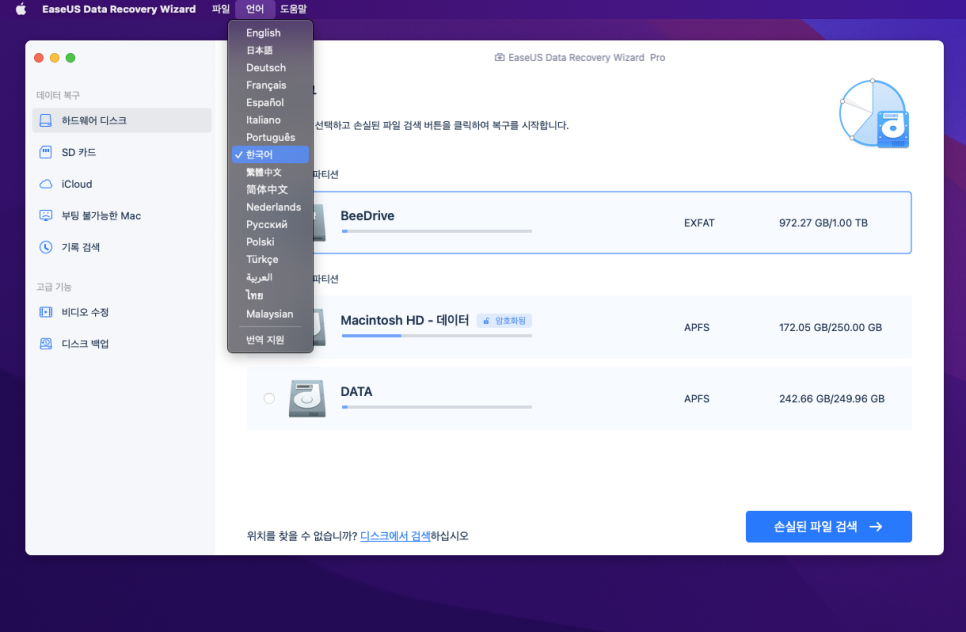Select Macintosh HD - 데이터 partition name

(405, 320)
